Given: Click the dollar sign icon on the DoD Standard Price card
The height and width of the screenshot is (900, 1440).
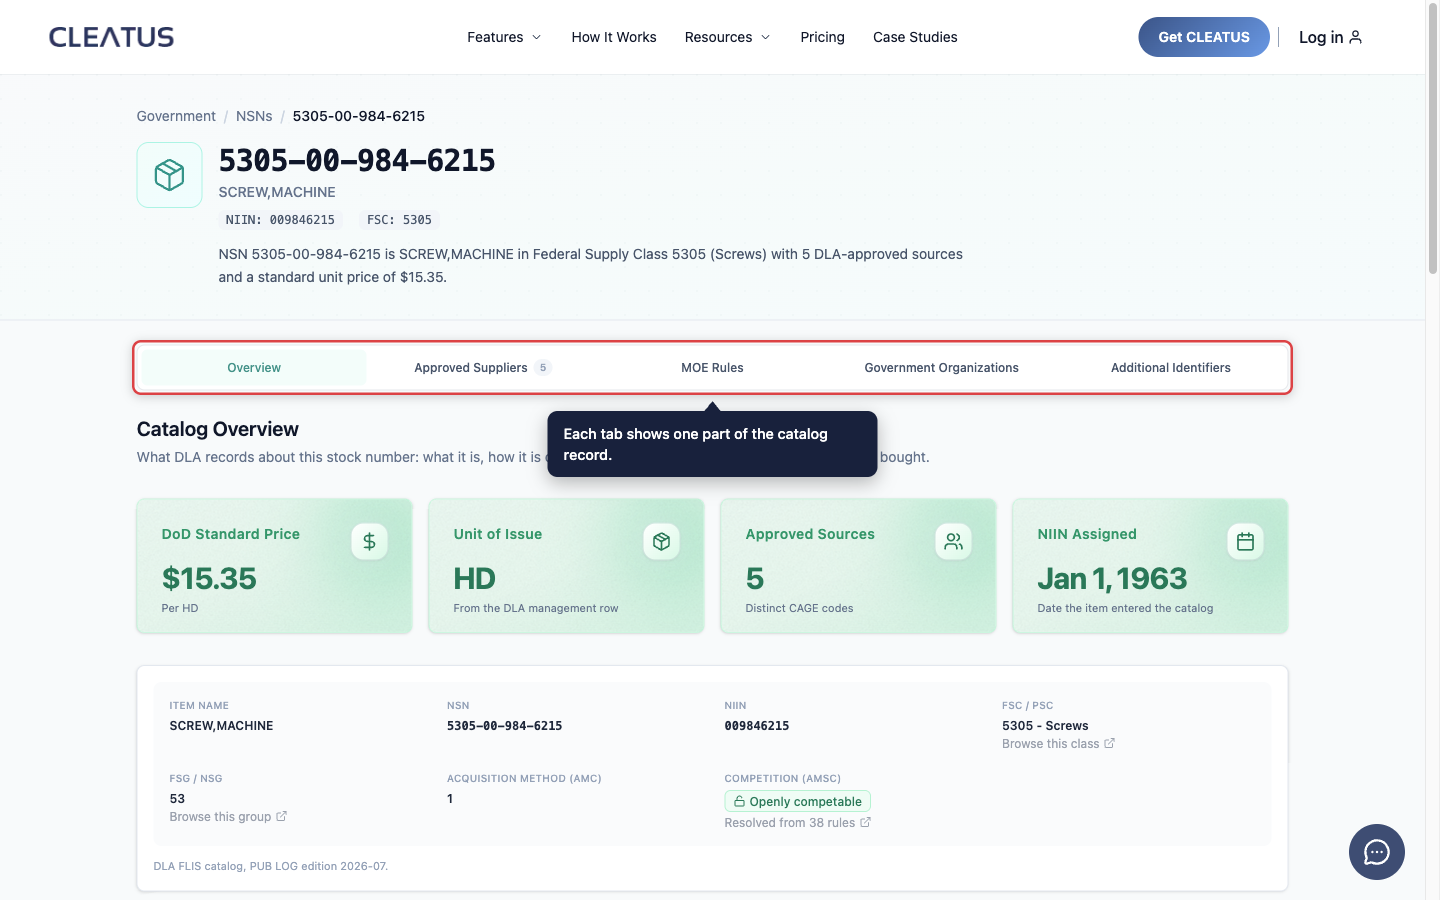Looking at the screenshot, I should click(x=369, y=541).
